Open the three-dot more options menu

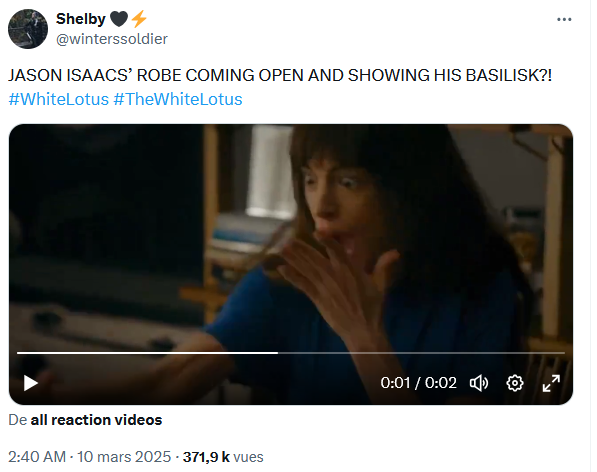564,19
